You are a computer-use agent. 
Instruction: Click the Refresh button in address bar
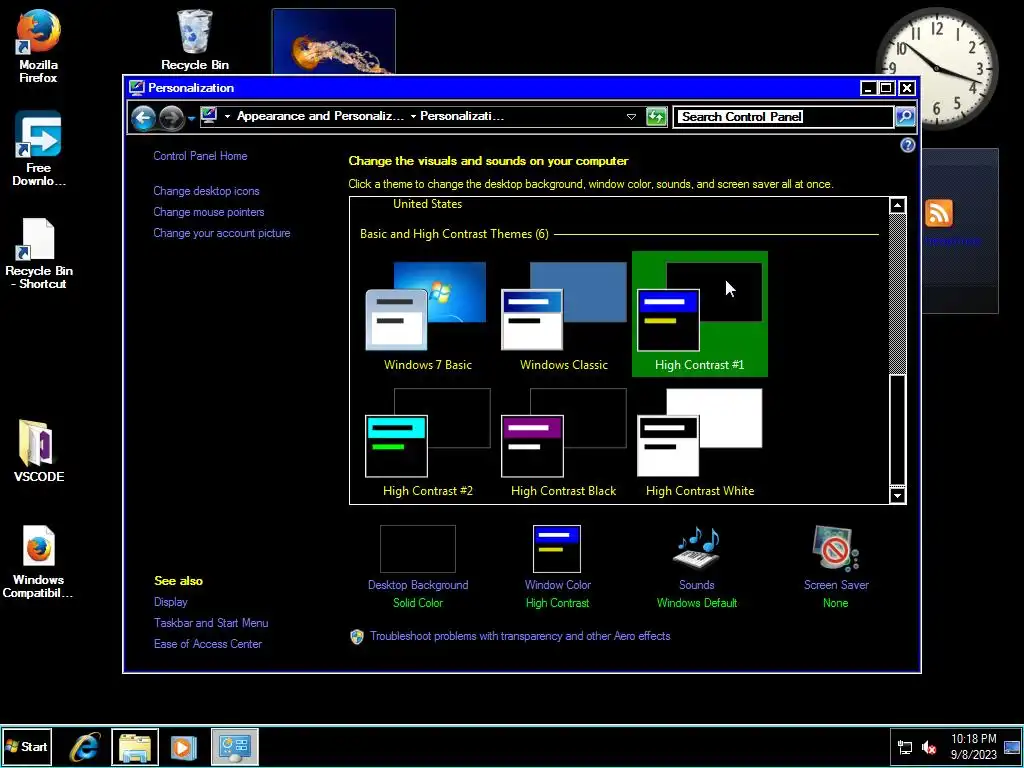tap(656, 117)
